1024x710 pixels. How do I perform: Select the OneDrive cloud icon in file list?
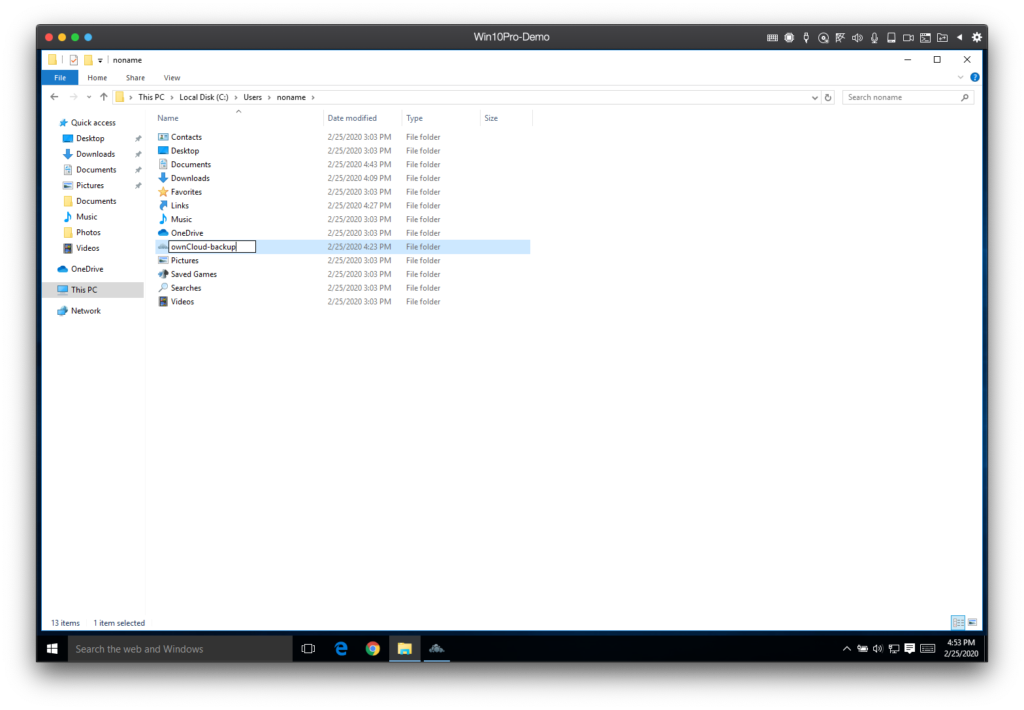click(163, 233)
